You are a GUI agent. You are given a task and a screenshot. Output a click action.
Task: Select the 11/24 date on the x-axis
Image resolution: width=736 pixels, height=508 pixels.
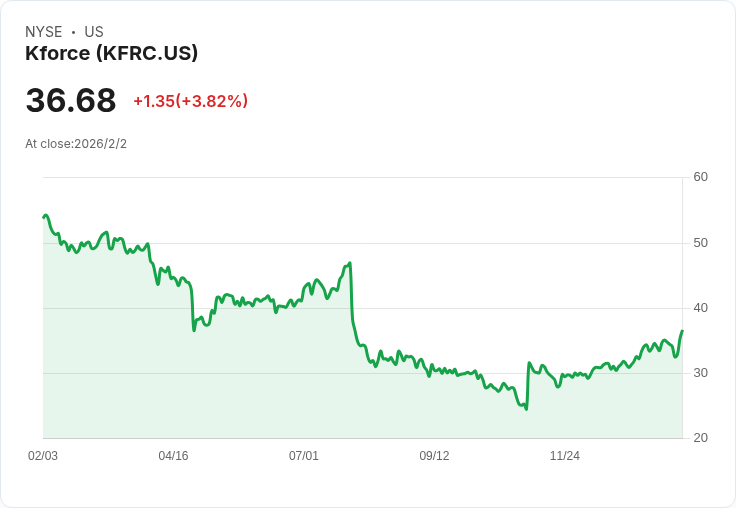(565, 456)
